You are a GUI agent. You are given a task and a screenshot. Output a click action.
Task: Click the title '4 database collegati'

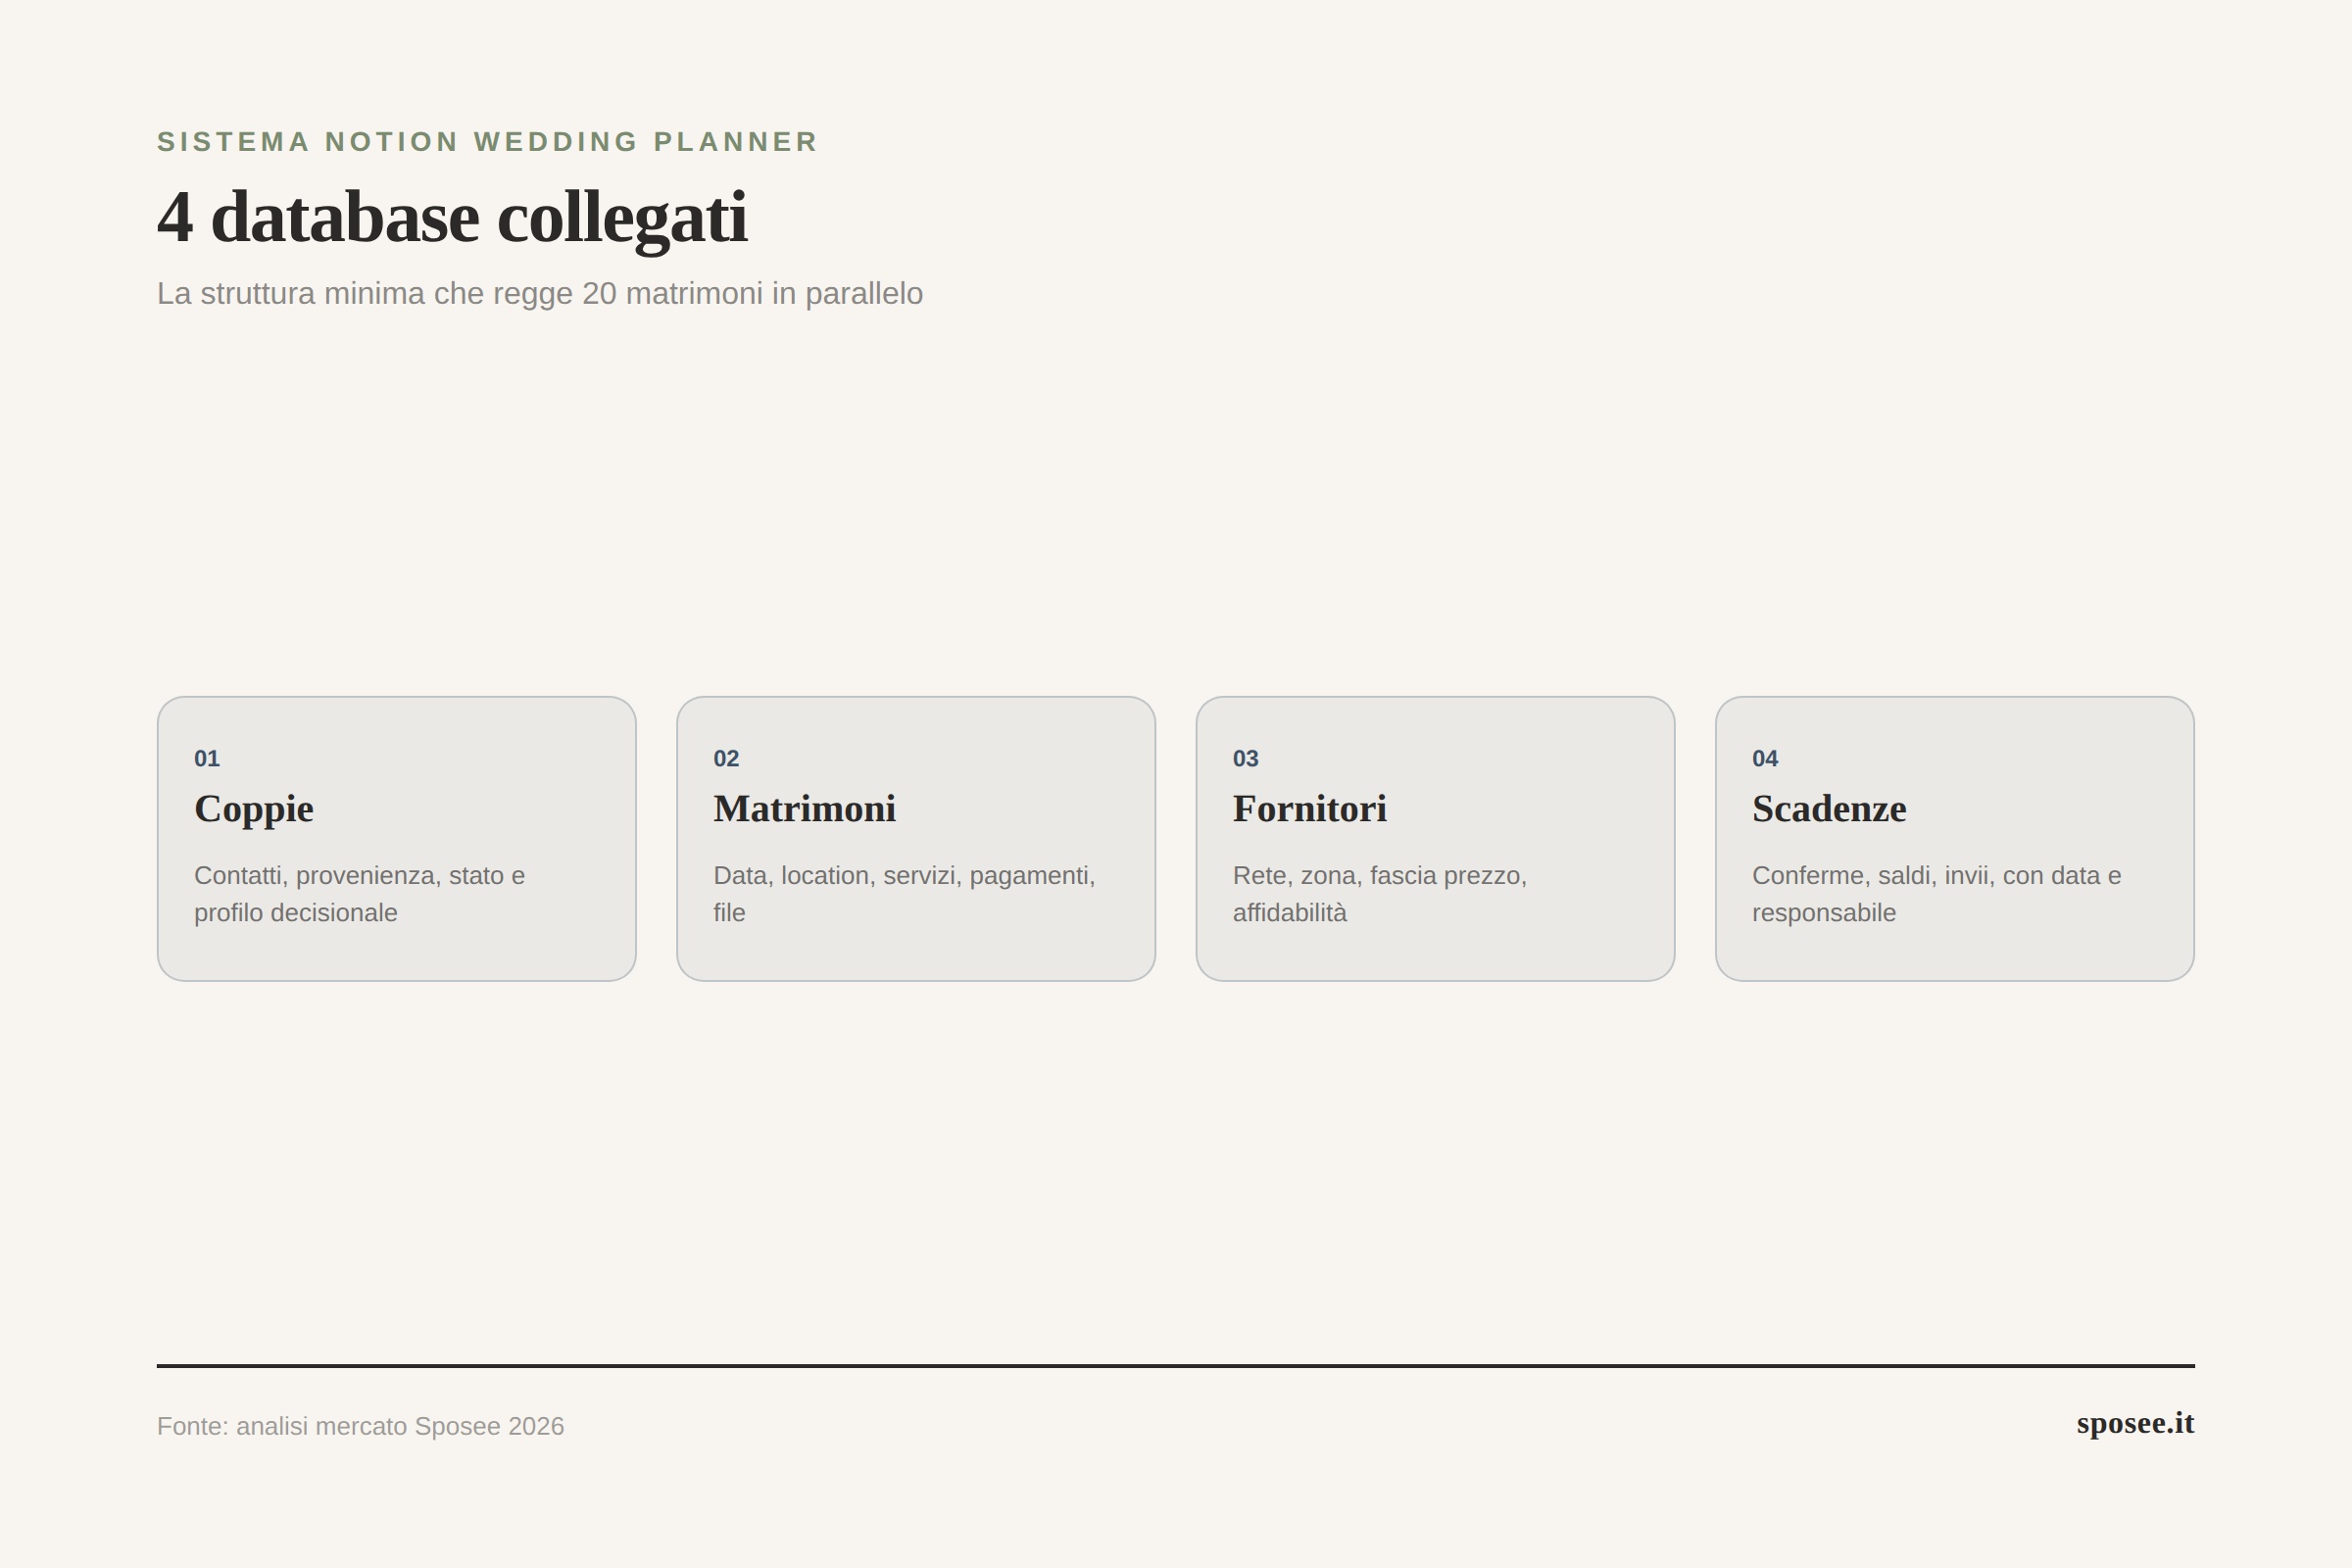[x=452, y=218]
